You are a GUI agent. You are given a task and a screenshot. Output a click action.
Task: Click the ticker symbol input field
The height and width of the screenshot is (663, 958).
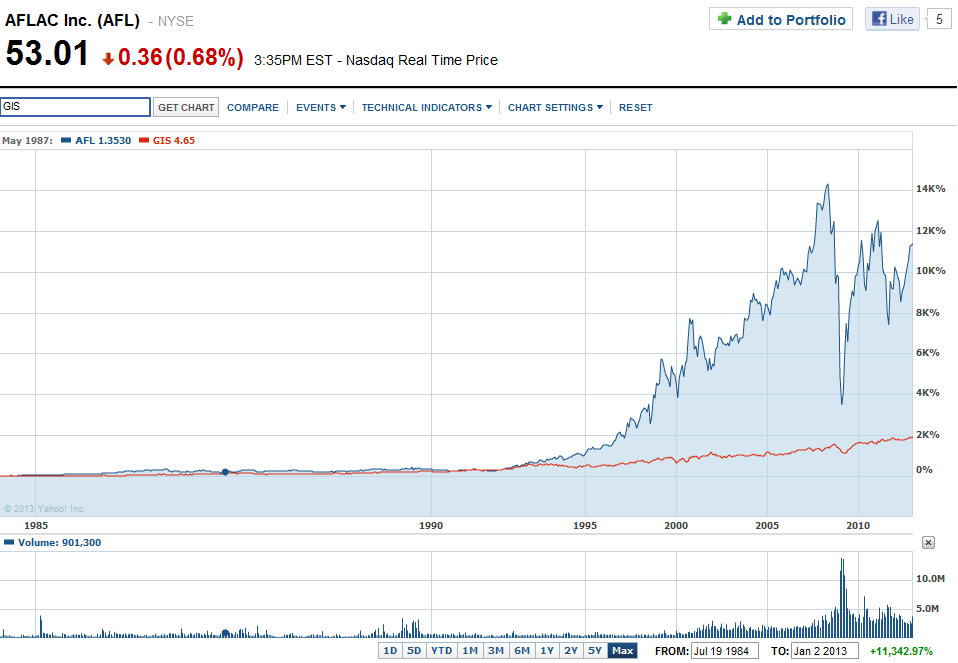coord(75,107)
